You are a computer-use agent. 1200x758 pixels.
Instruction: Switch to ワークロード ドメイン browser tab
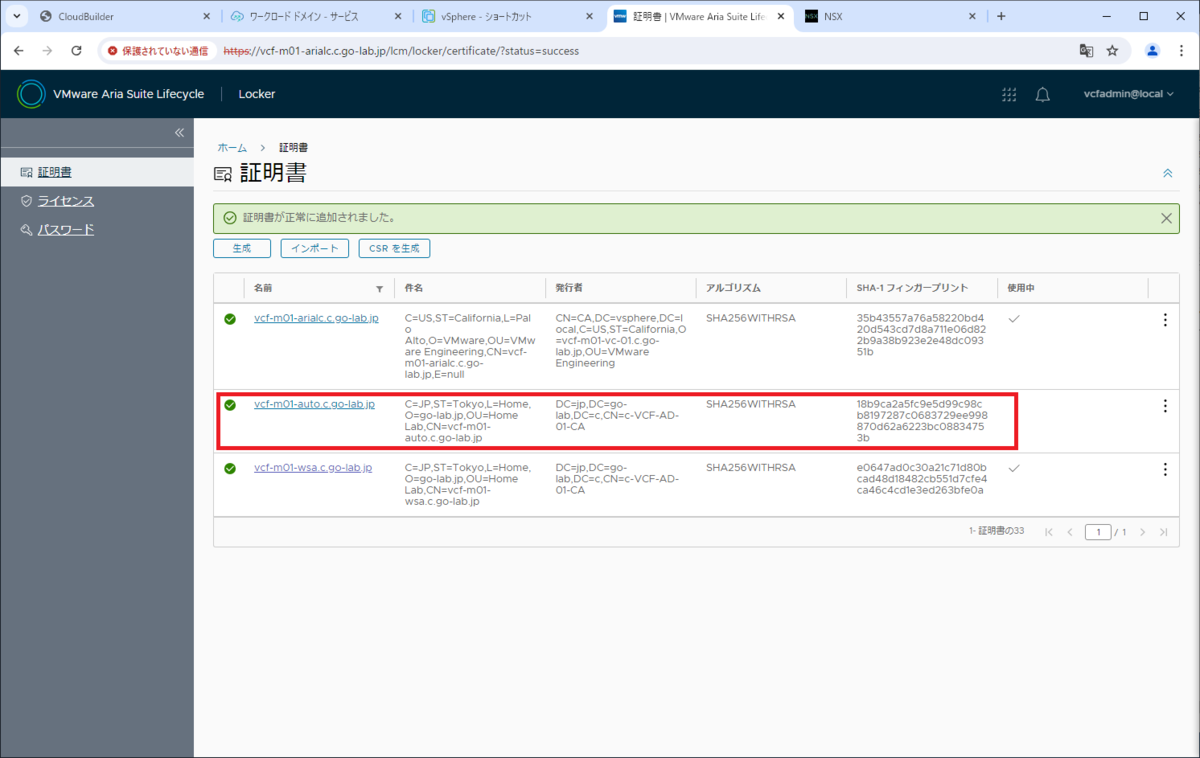317,17
